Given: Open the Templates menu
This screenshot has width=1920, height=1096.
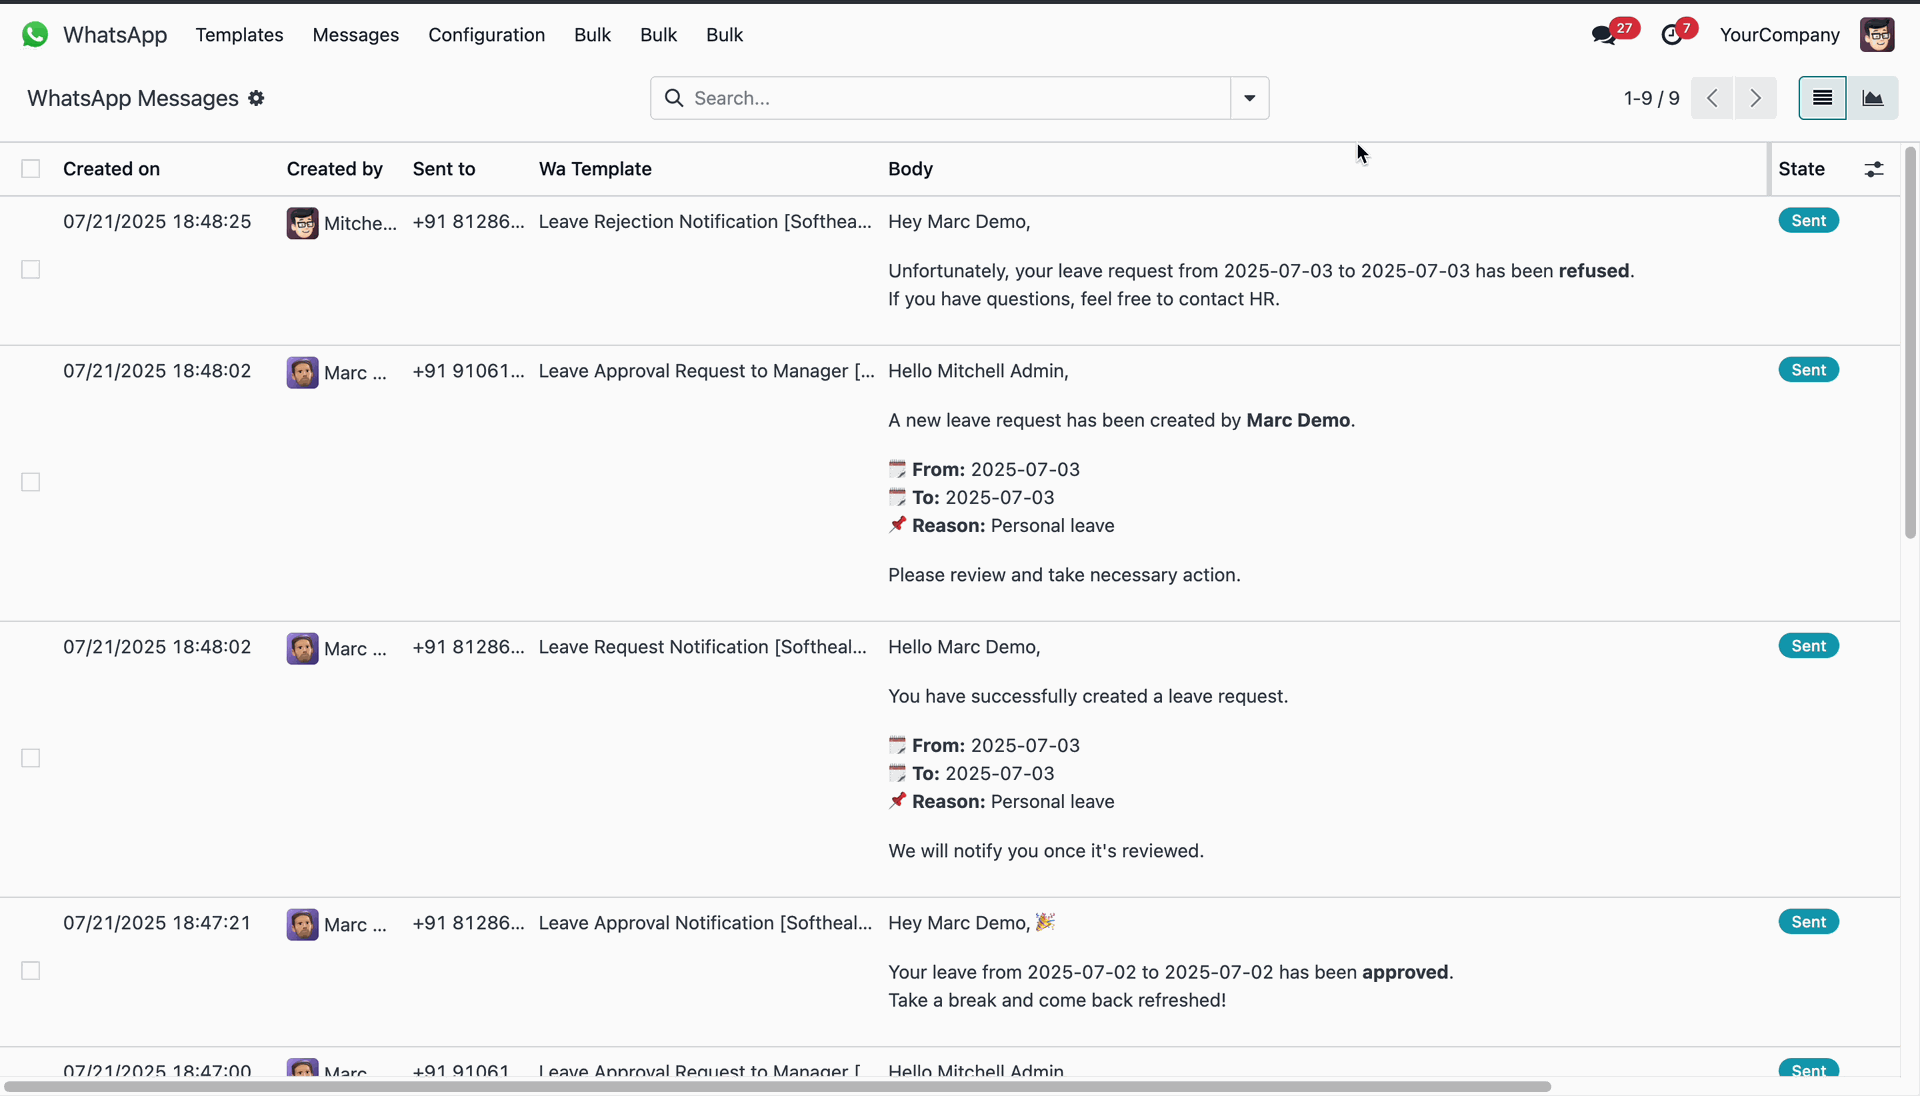Looking at the screenshot, I should point(239,35).
